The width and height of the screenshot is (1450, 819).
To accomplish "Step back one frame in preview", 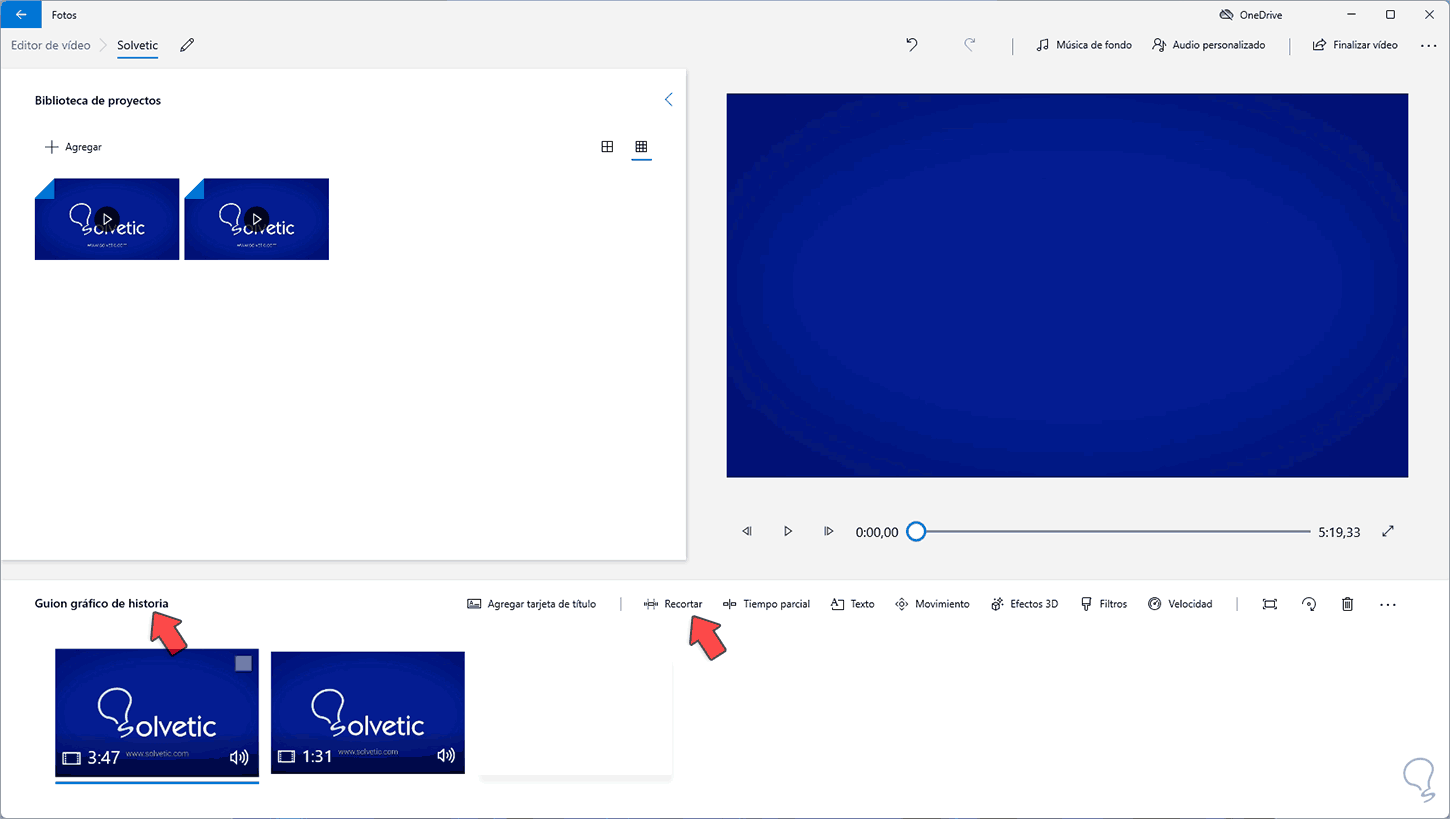I will click(x=747, y=532).
